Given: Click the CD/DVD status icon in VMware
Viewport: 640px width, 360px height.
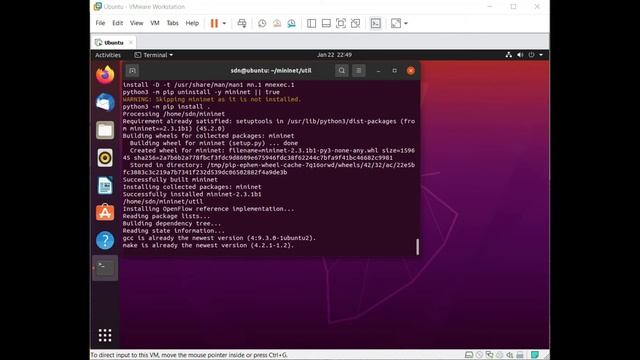Looking at the screenshot, I should tap(479, 355).
